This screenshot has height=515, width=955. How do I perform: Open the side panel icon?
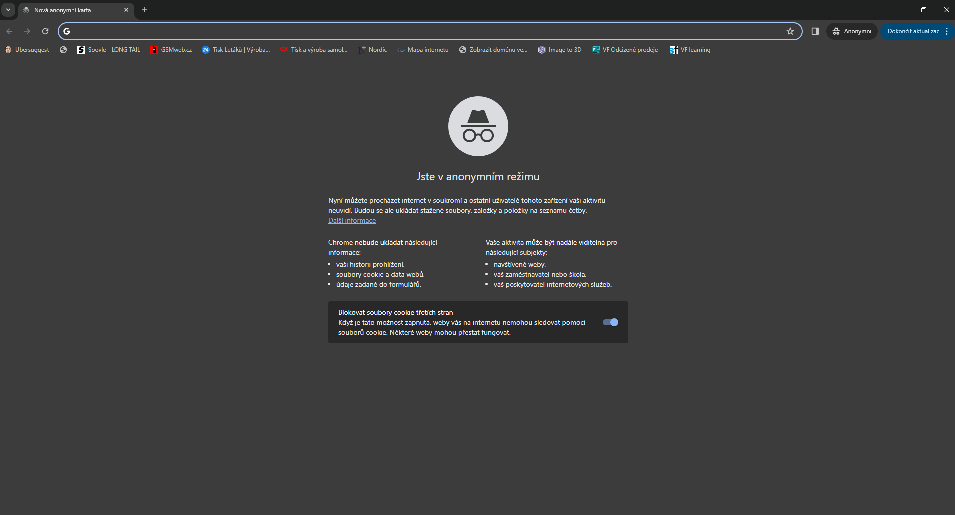[815, 31]
